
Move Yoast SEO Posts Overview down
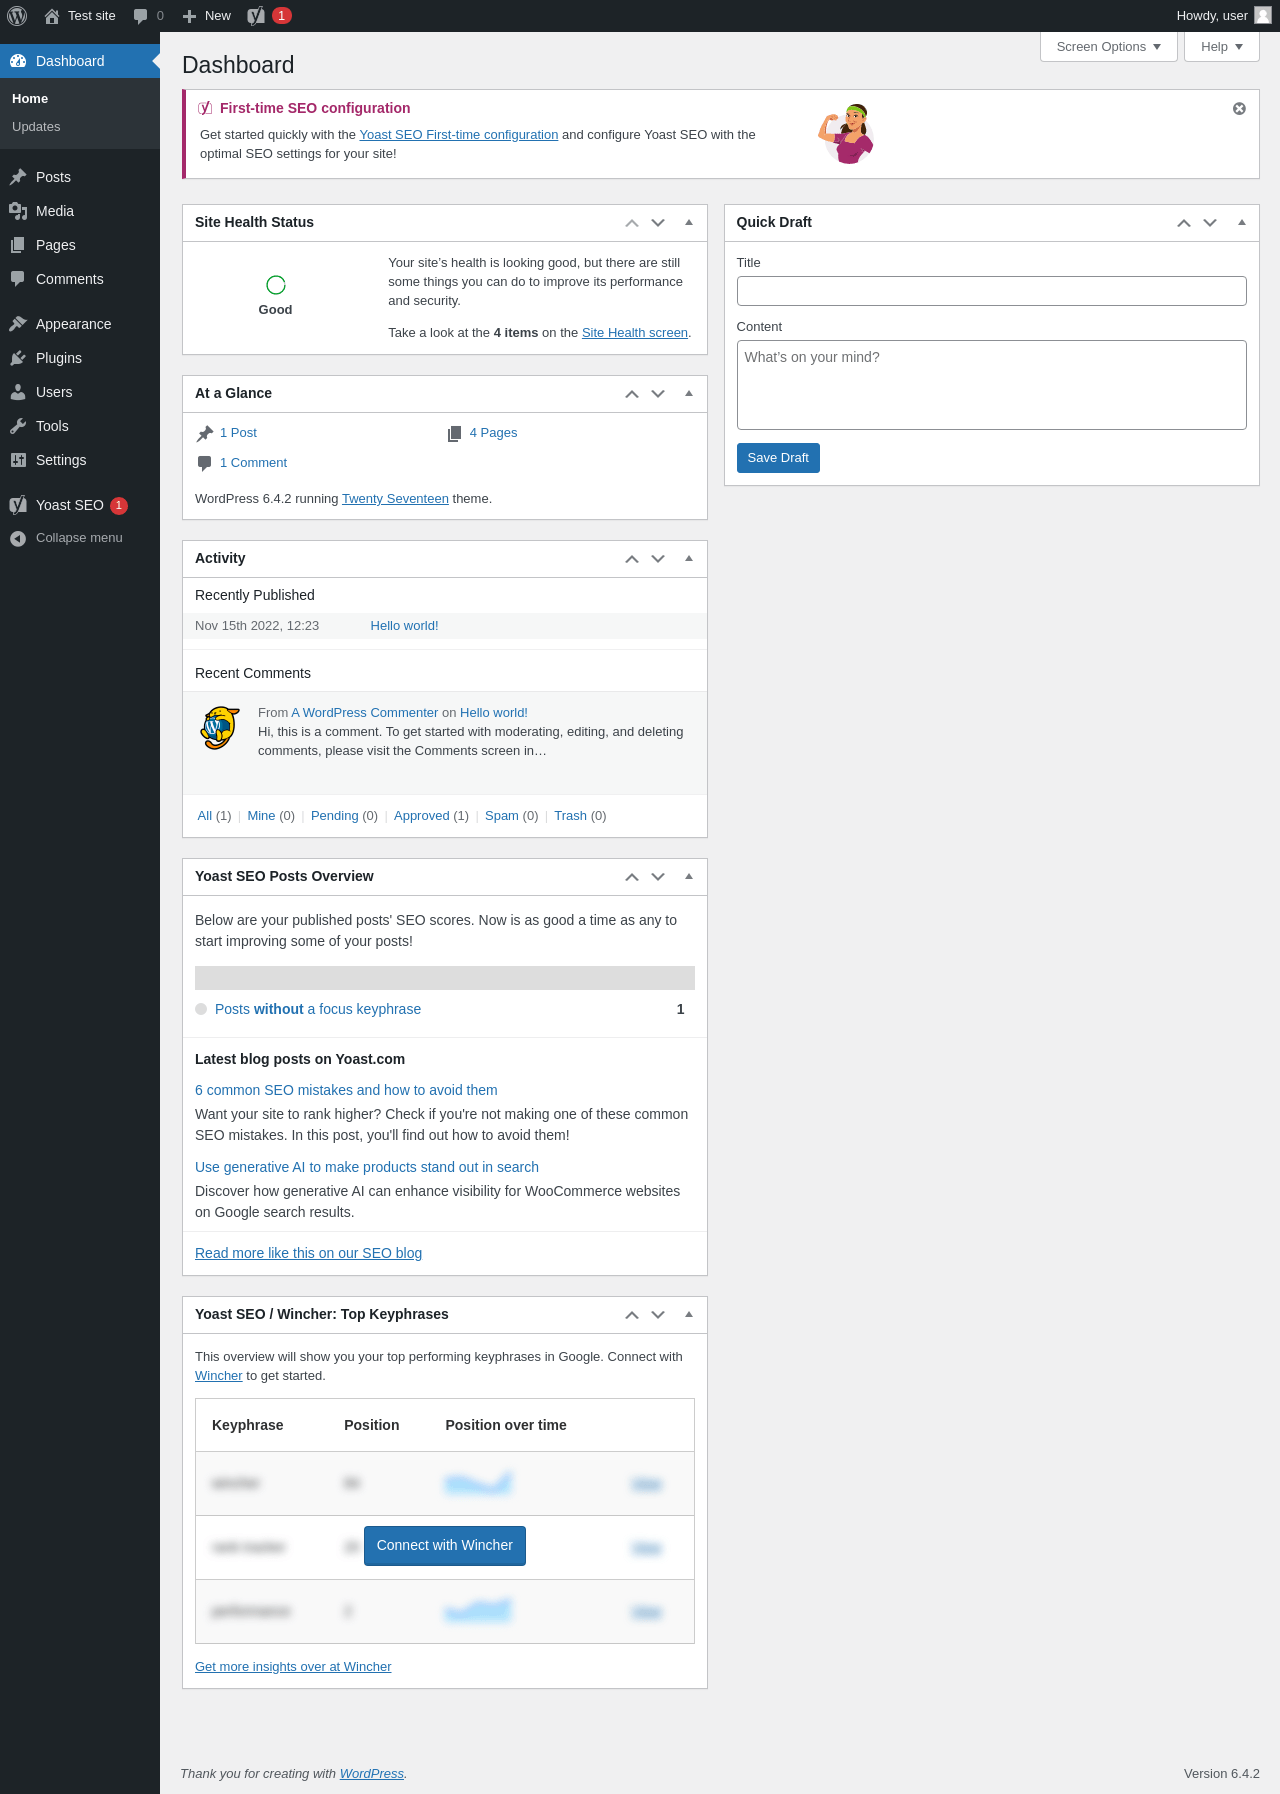tap(658, 877)
